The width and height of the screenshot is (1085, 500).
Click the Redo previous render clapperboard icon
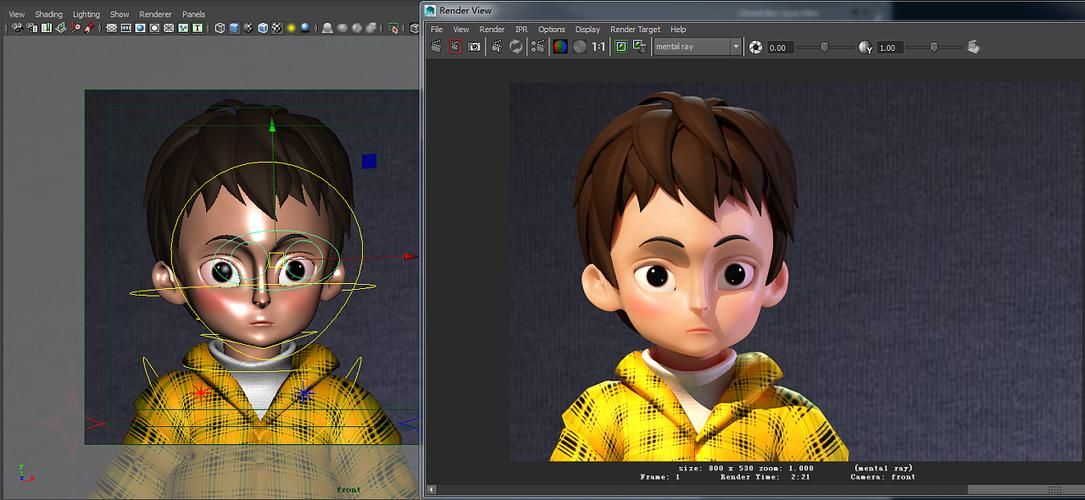tap(436, 47)
